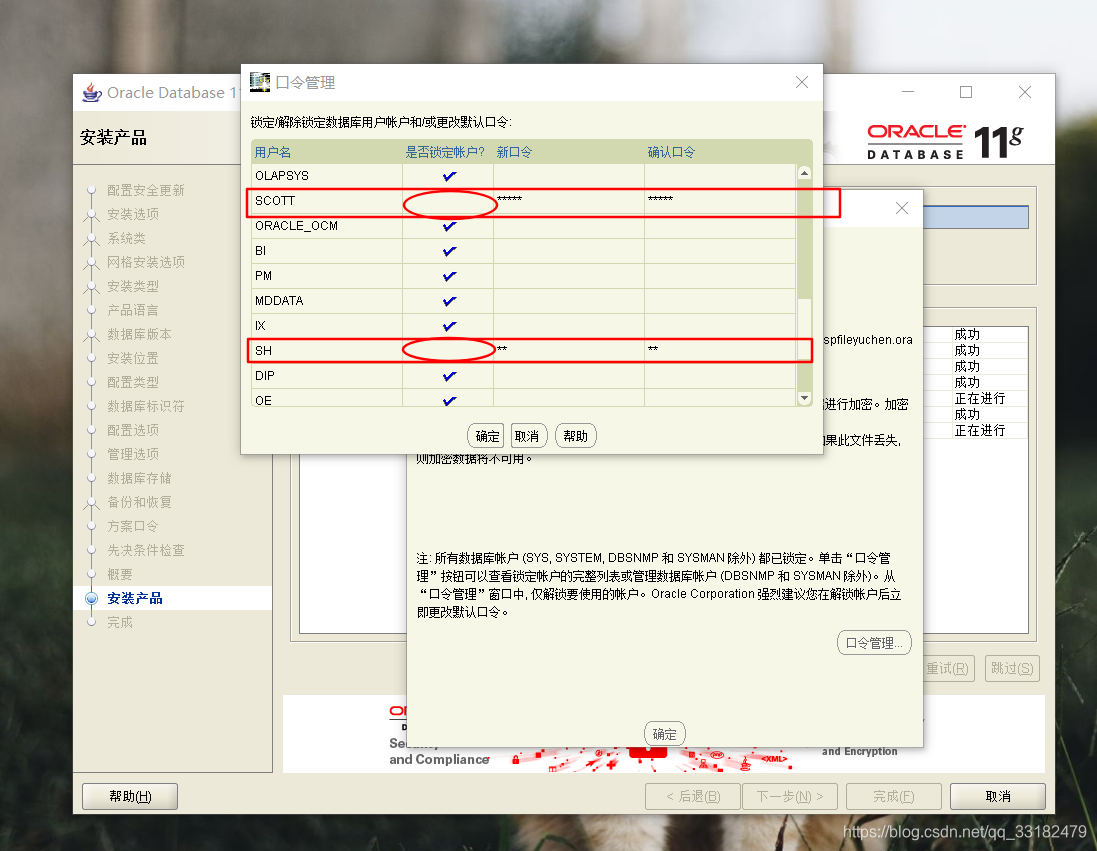This screenshot has height=851, width=1097.
Task: Click new password cell for BI
Action: pyautogui.click(x=569, y=251)
